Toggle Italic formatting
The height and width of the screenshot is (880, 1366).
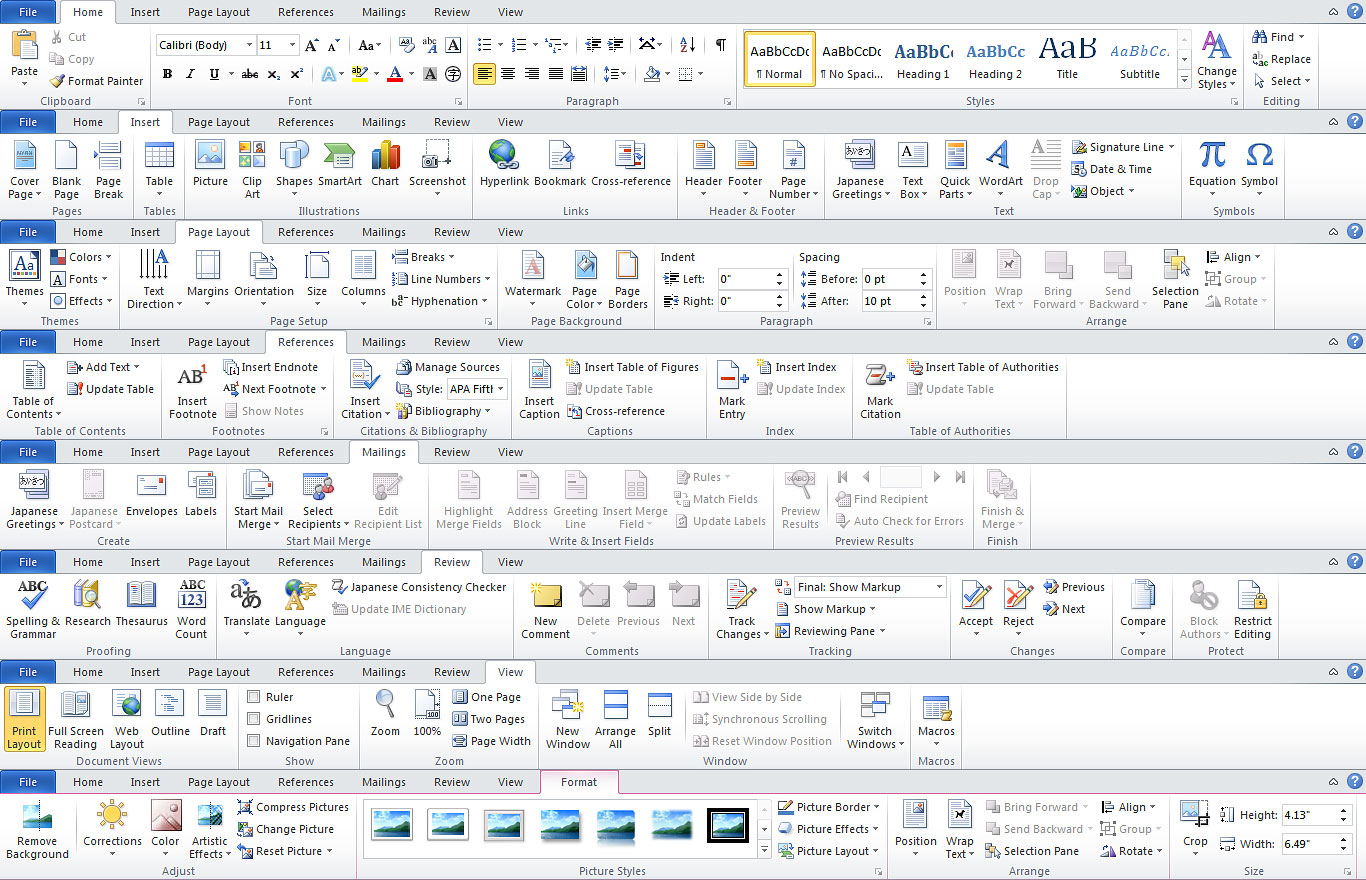[191, 74]
